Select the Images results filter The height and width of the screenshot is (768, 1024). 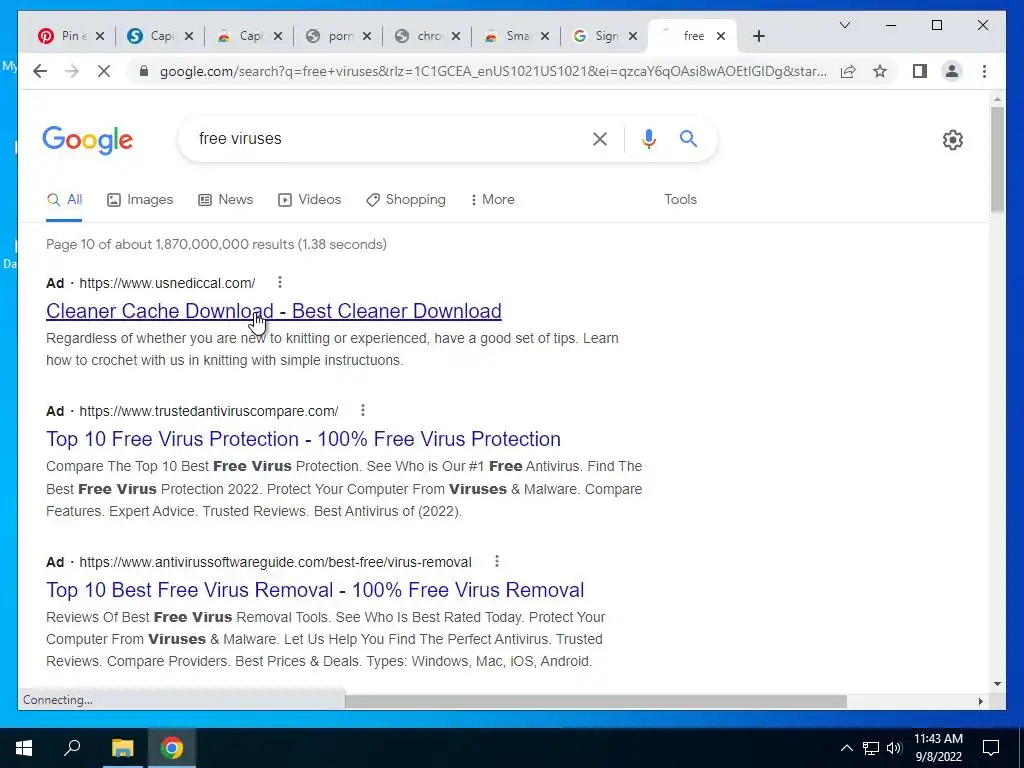tap(140, 200)
